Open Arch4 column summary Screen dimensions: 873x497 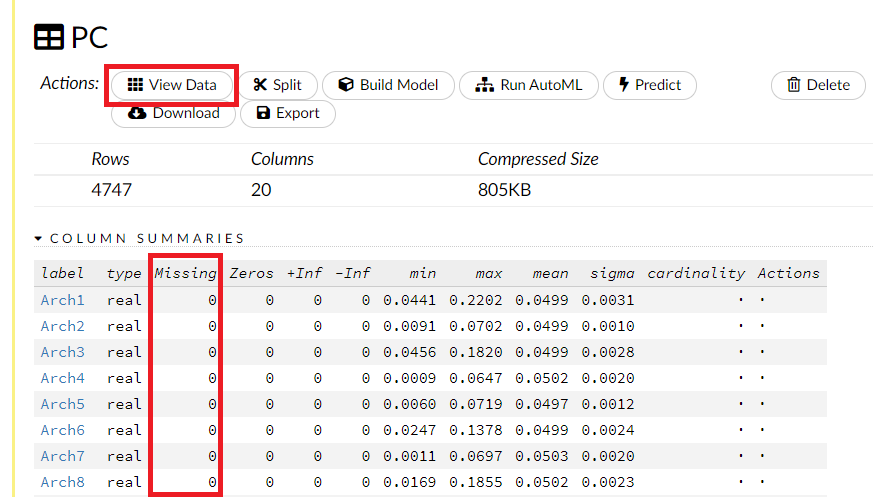pos(62,378)
